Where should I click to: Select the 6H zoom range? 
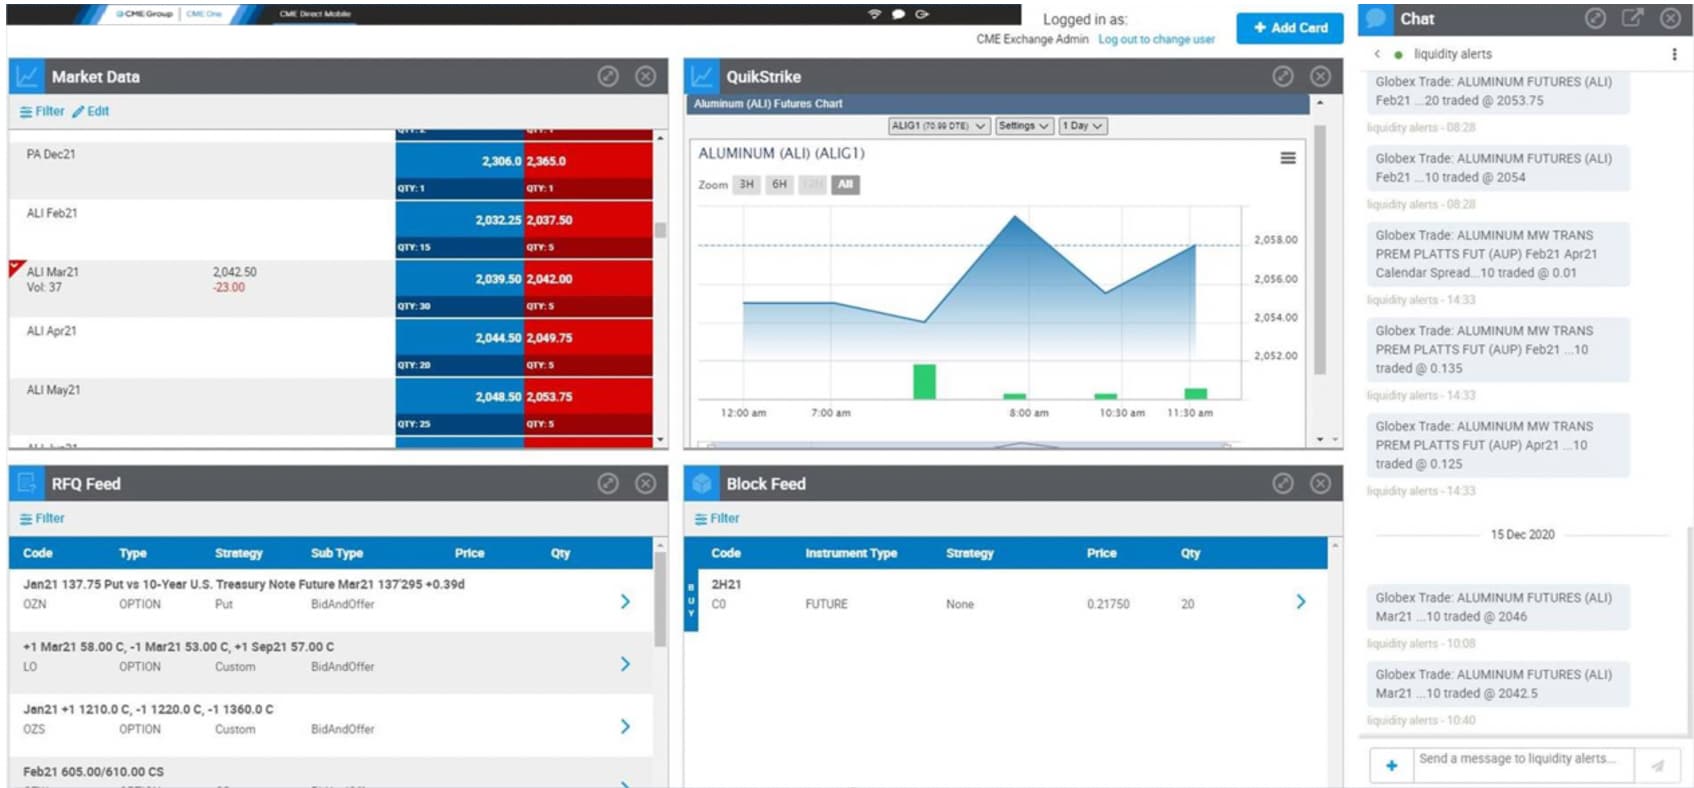click(779, 185)
